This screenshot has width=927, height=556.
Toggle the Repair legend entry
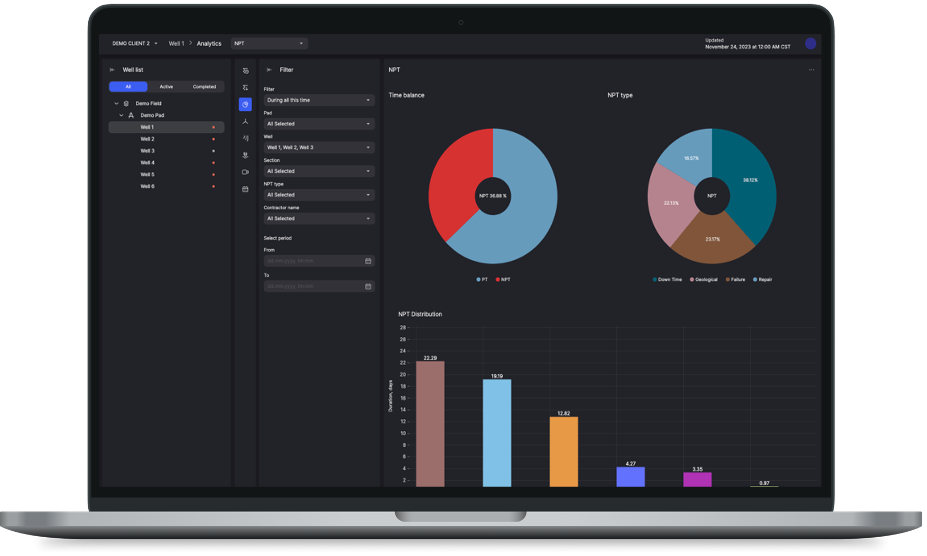763,279
